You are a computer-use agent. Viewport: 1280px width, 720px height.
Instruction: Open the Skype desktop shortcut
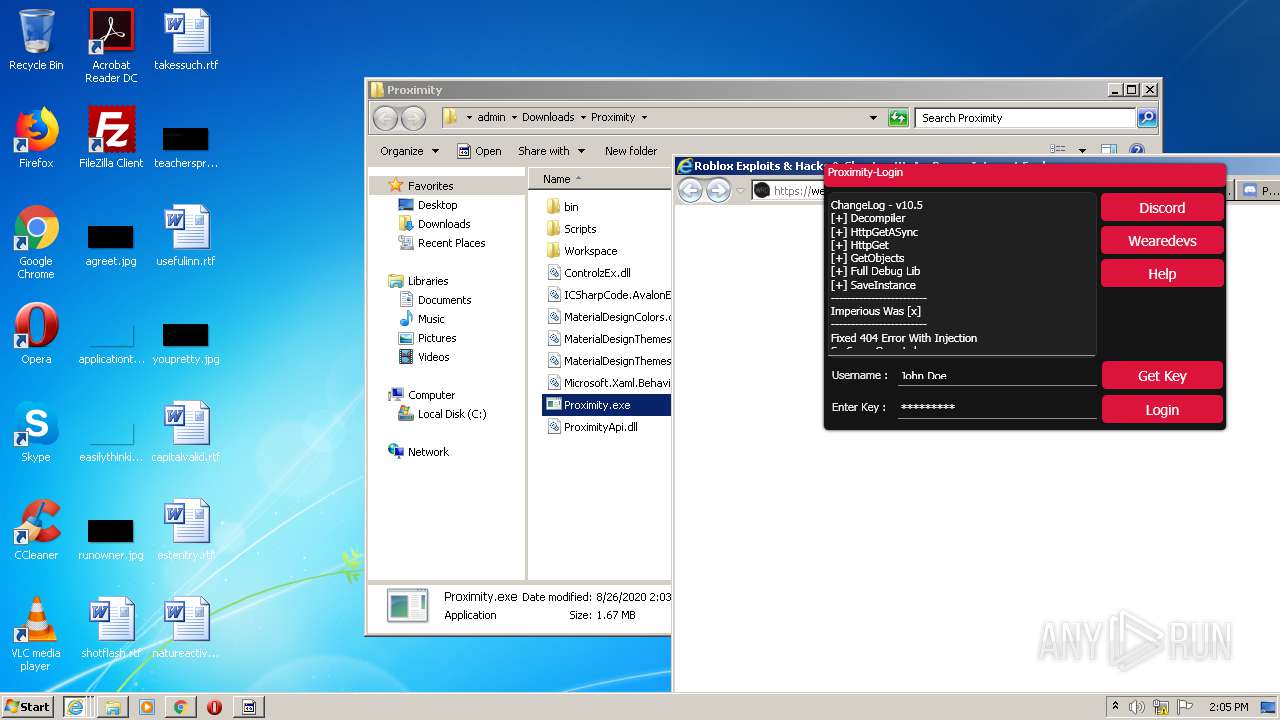[36, 432]
